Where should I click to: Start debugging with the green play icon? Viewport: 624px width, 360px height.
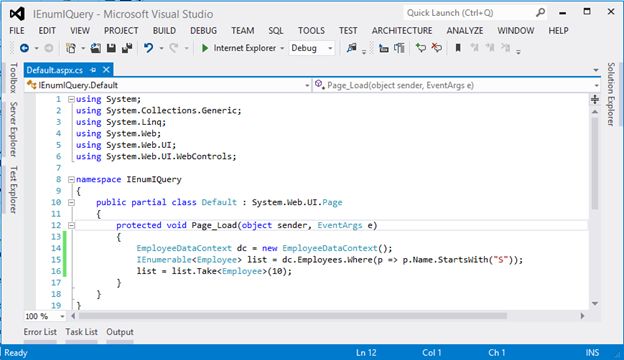(205, 48)
